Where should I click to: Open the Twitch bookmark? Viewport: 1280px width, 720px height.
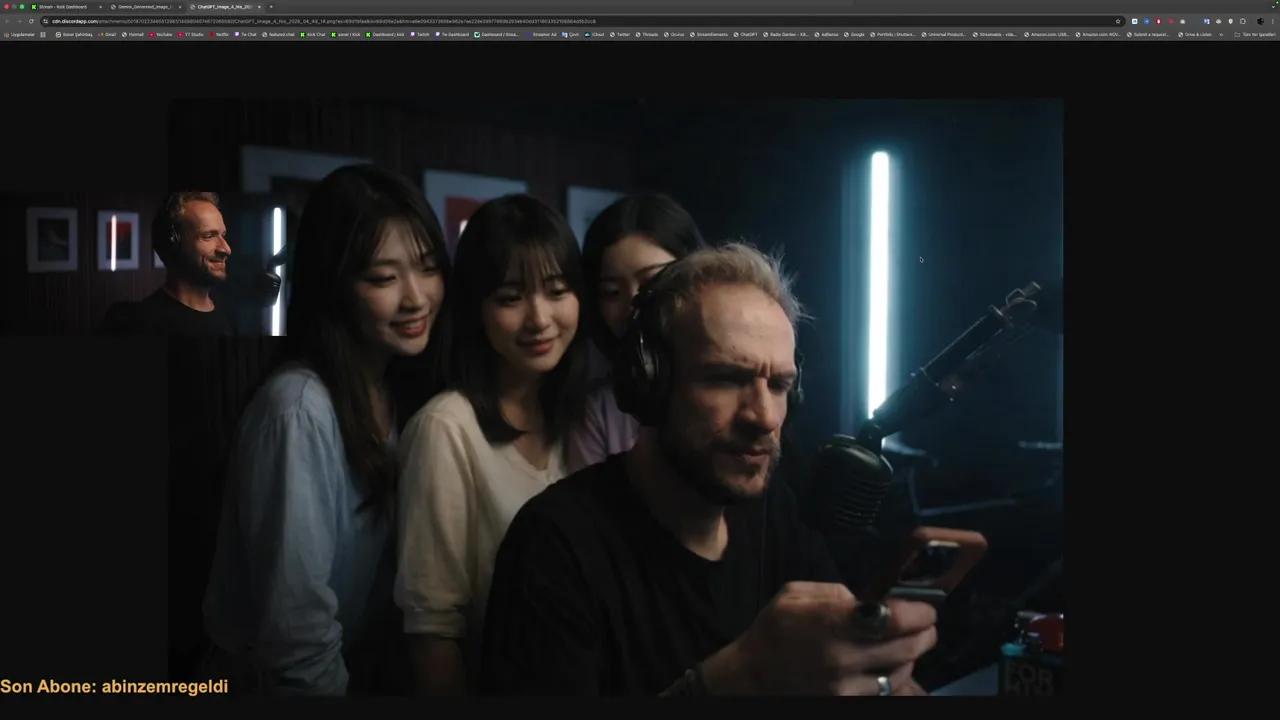coord(420,34)
